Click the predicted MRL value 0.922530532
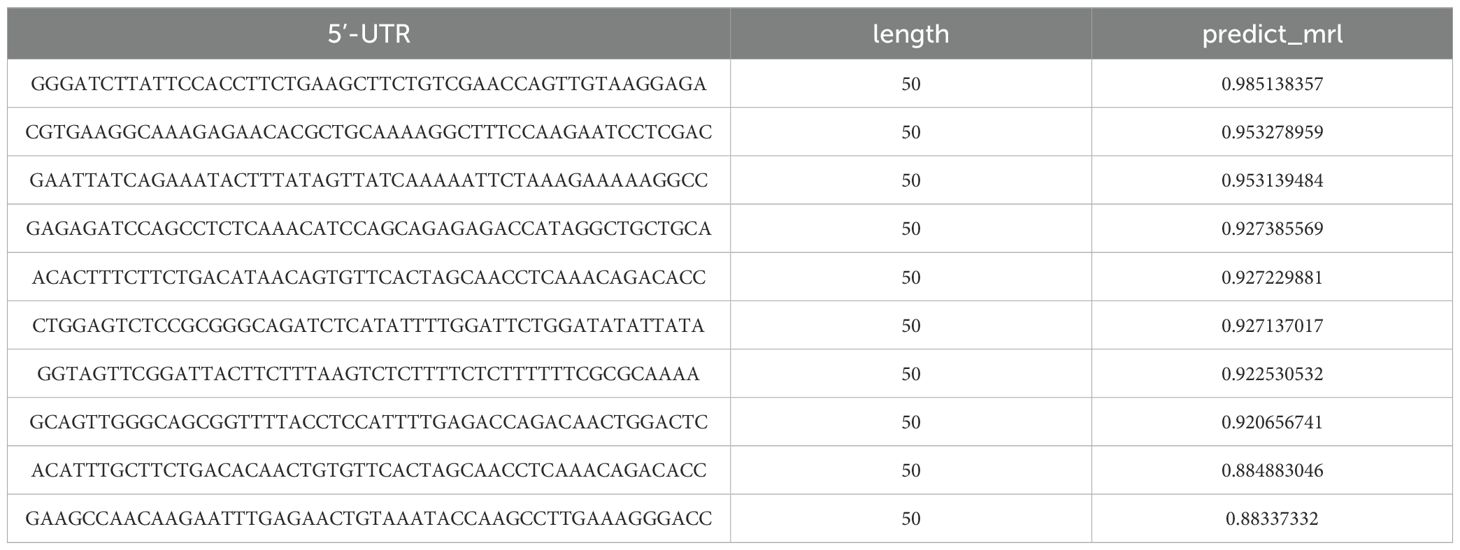Image resolution: width=1460 pixels, height=550 pixels. [1272, 374]
